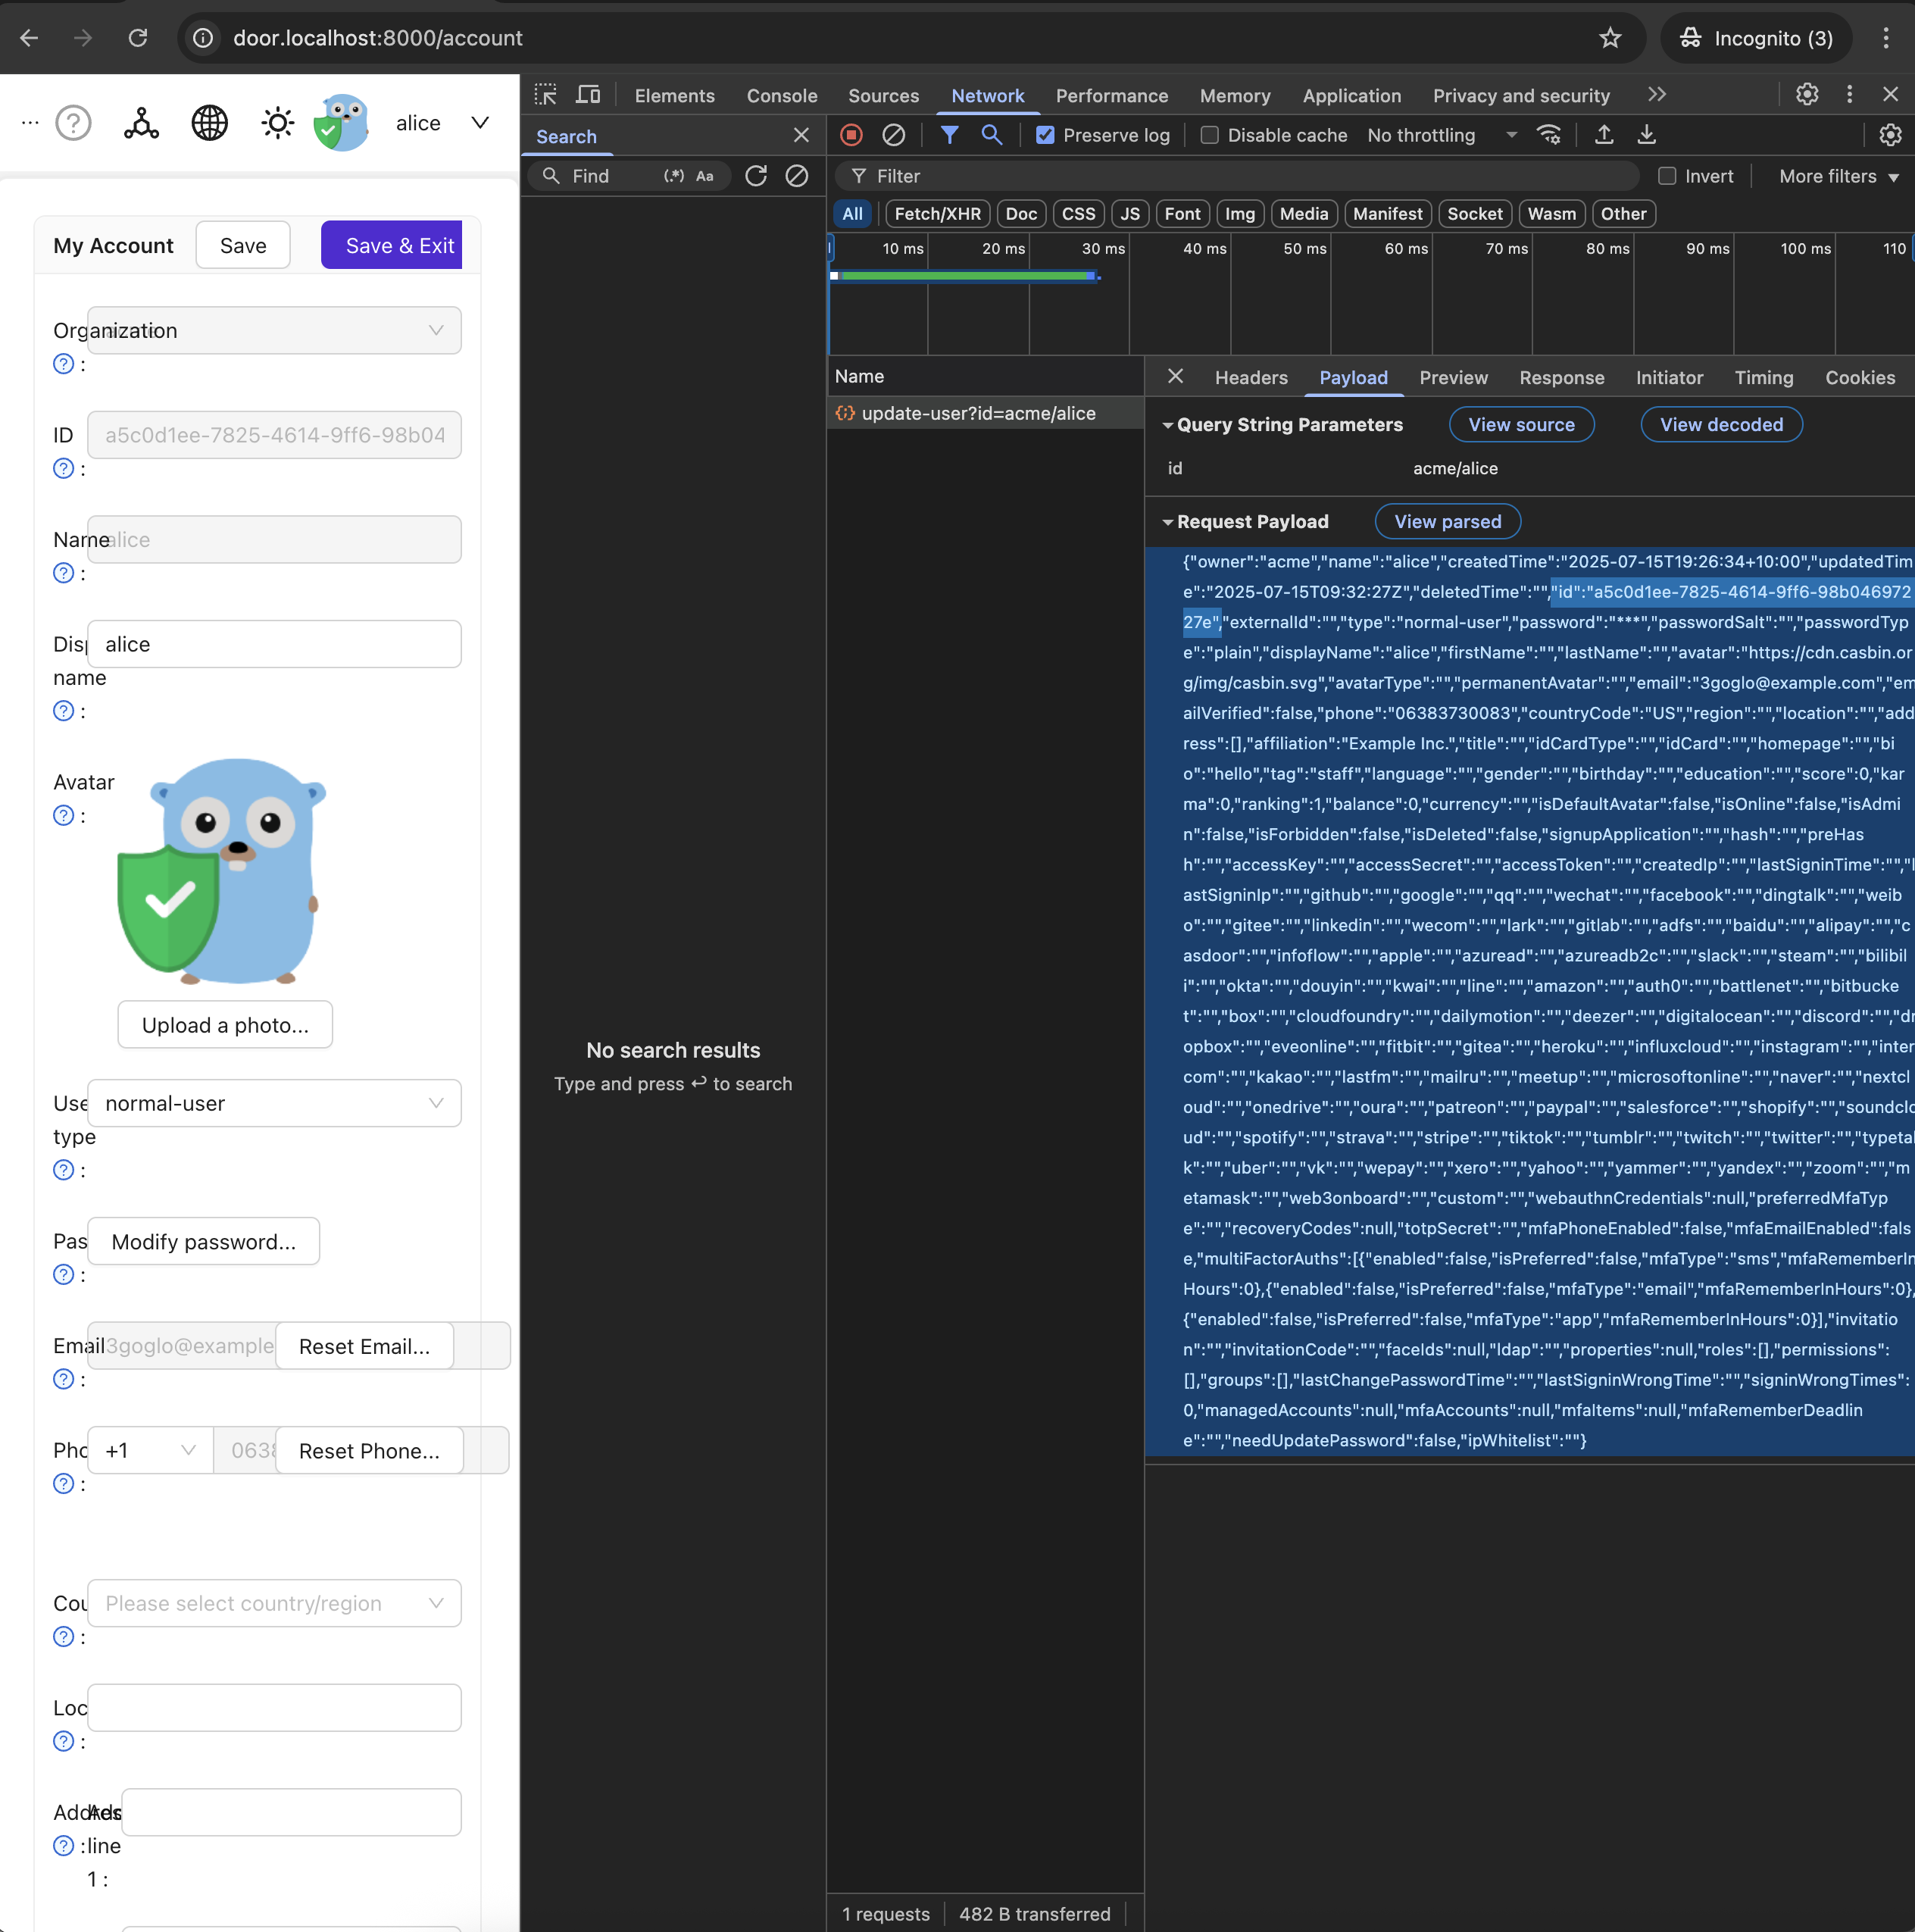Click the Display name input field
Image resolution: width=1915 pixels, height=1932 pixels.
[274, 644]
